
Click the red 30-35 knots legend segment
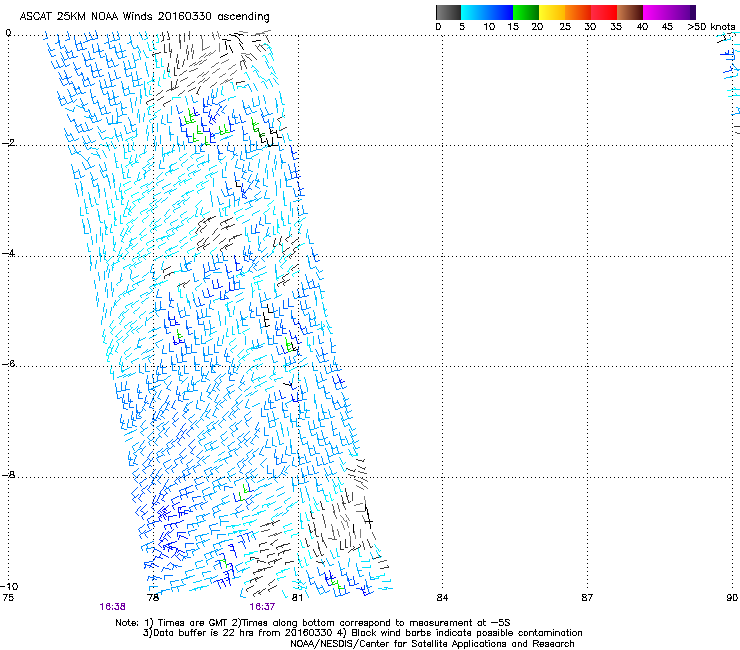[604, 12]
